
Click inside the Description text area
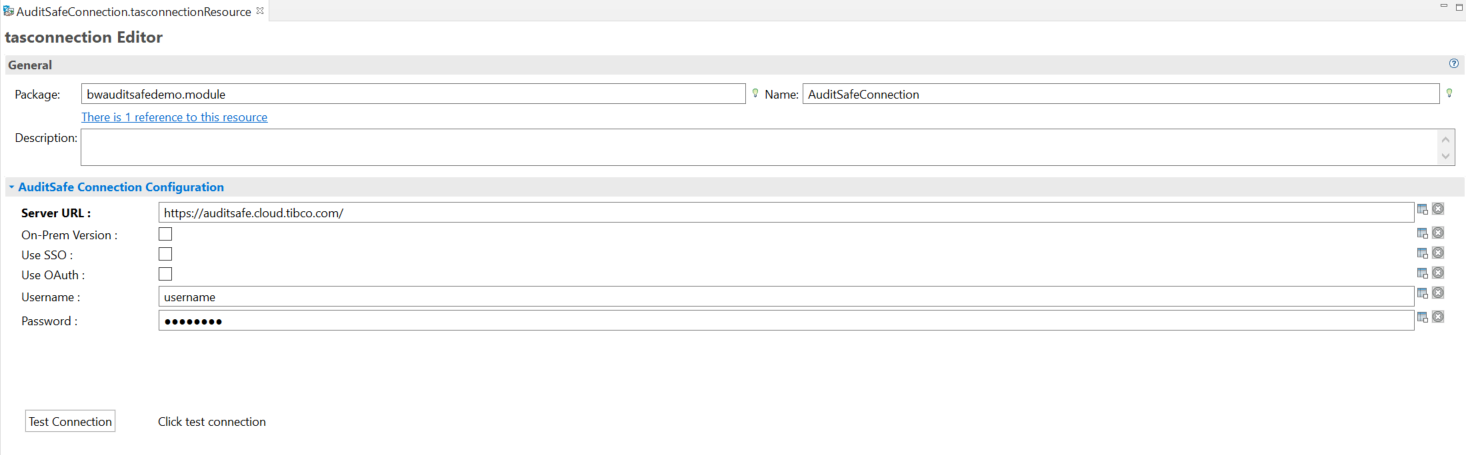click(x=759, y=147)
